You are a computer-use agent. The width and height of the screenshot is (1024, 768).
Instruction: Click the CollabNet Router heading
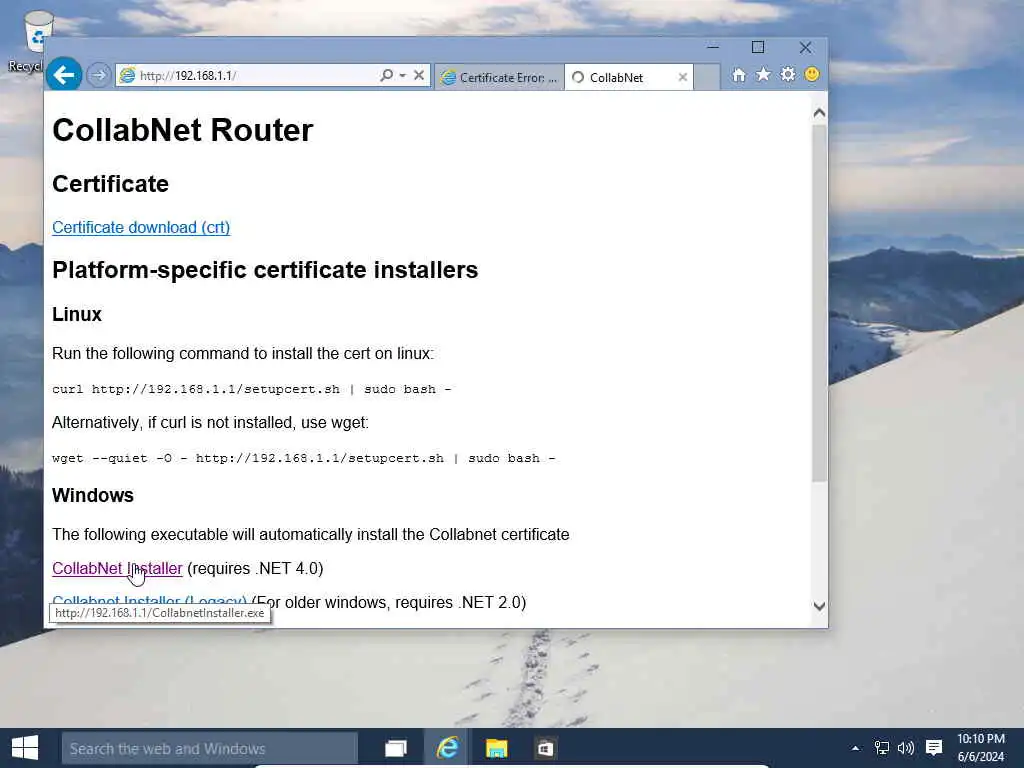point(183,130)
